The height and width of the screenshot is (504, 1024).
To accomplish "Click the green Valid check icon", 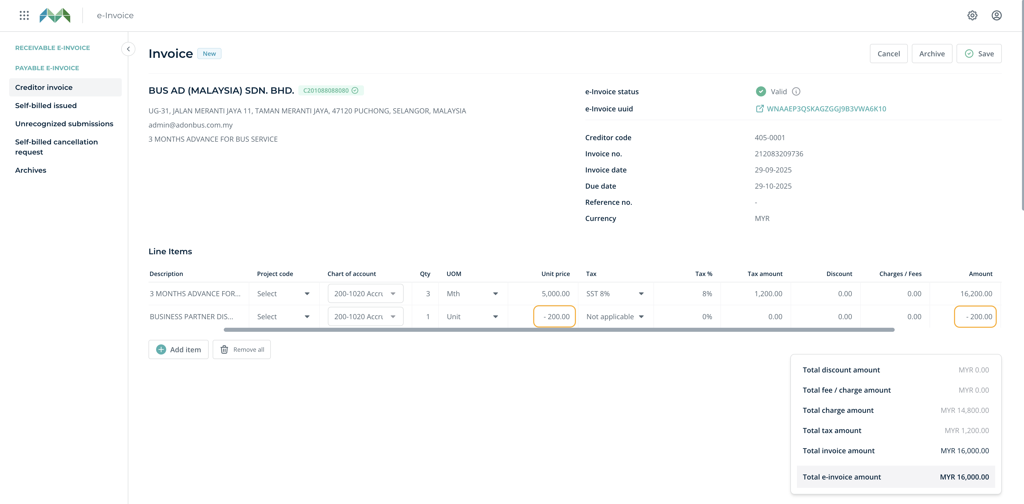I will click(x=761, y=91).
